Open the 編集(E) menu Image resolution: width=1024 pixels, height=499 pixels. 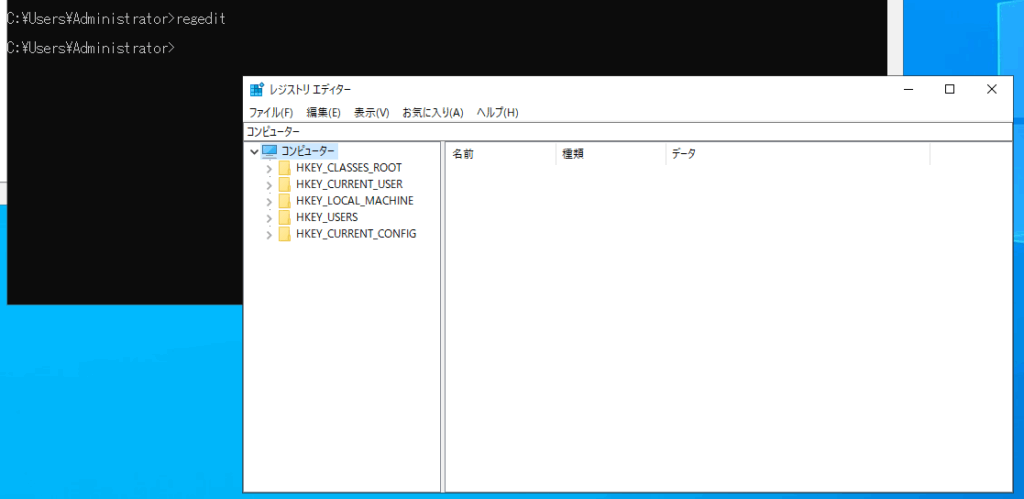323,112
